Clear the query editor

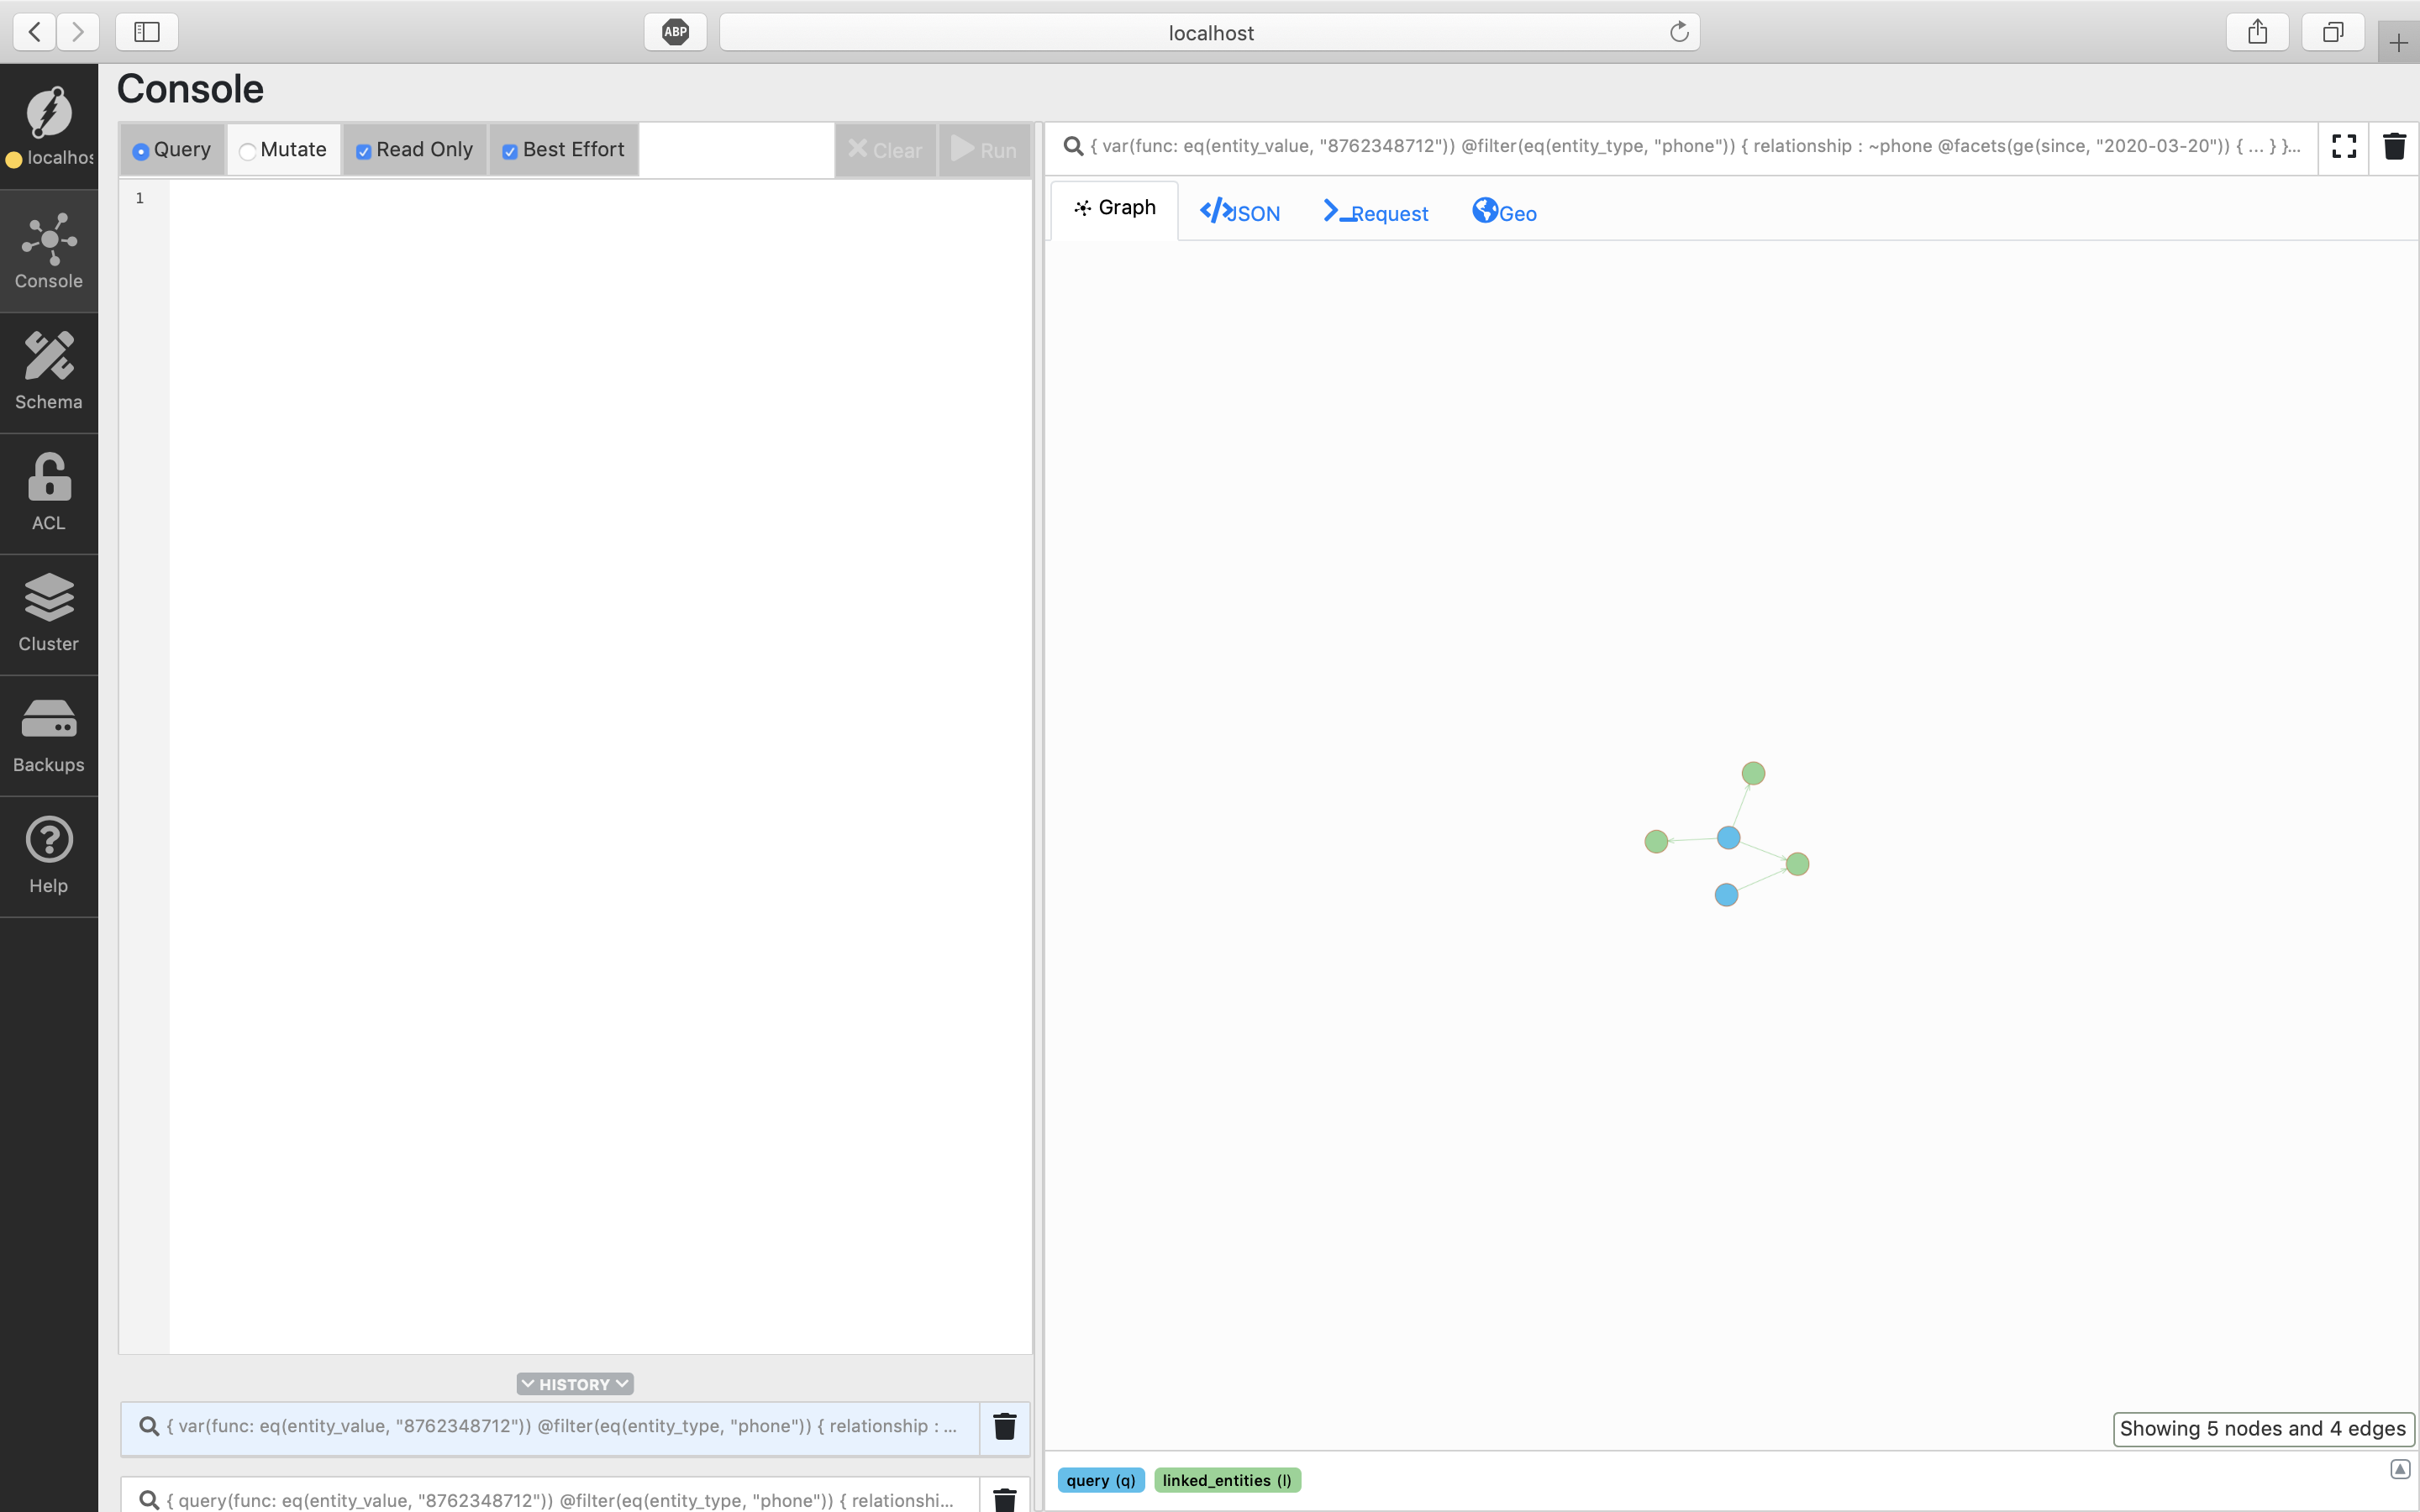[x=886, y=150]
